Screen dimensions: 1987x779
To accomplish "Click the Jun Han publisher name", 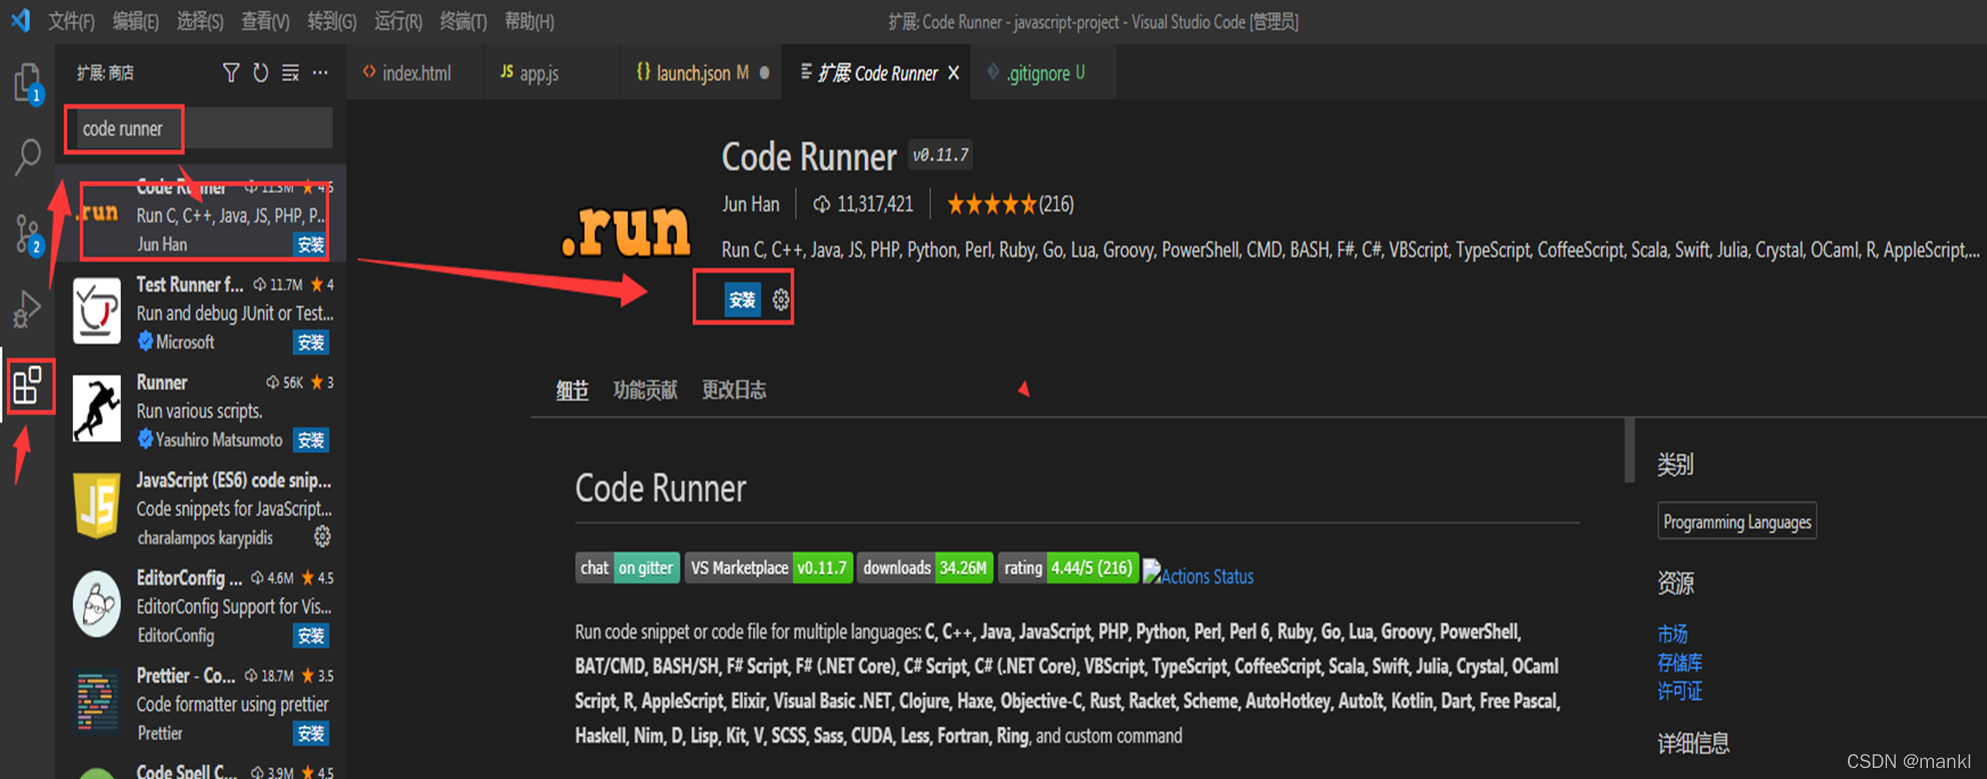I will click(x=750, y=204).
